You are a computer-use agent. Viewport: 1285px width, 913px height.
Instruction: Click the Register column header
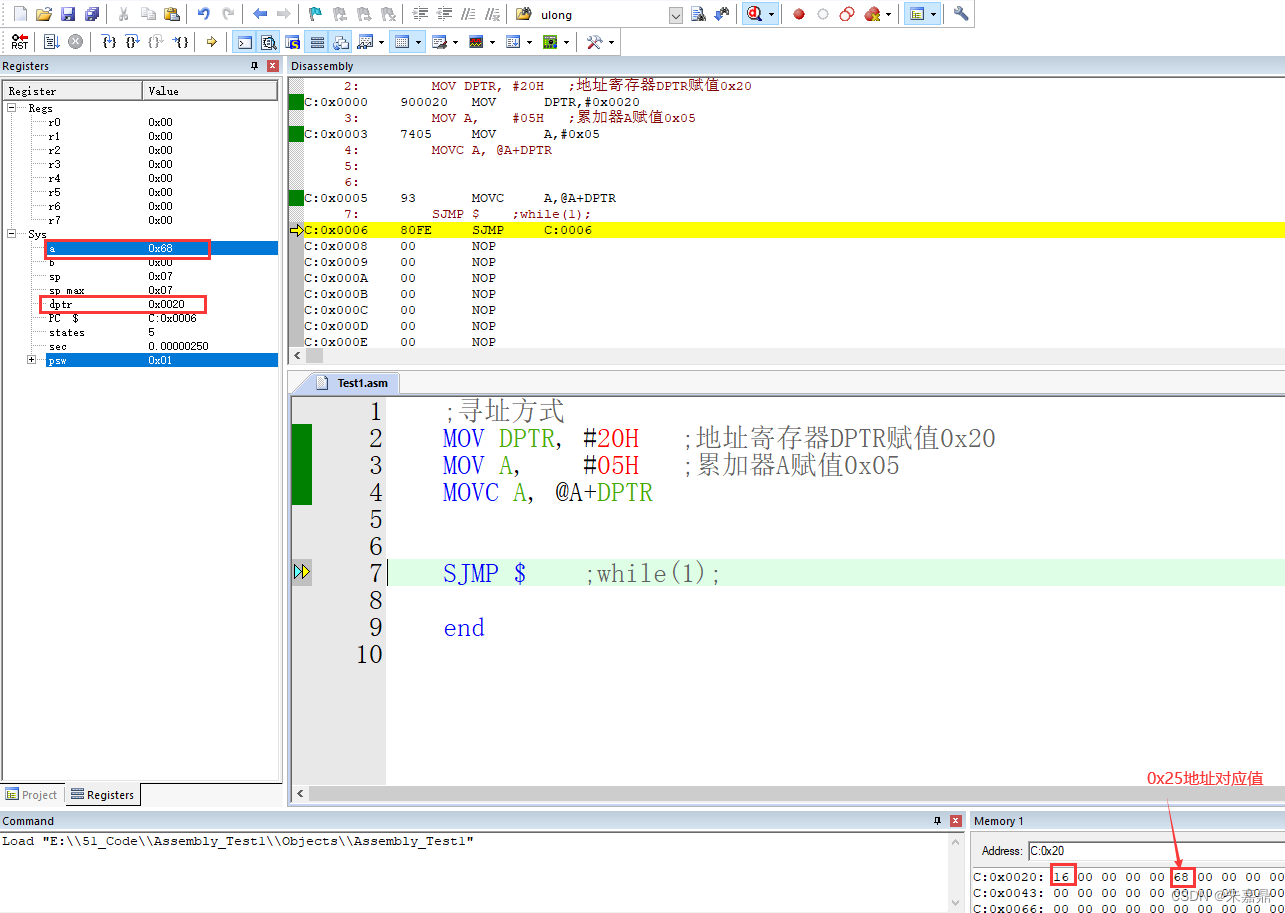pos(73,91)
